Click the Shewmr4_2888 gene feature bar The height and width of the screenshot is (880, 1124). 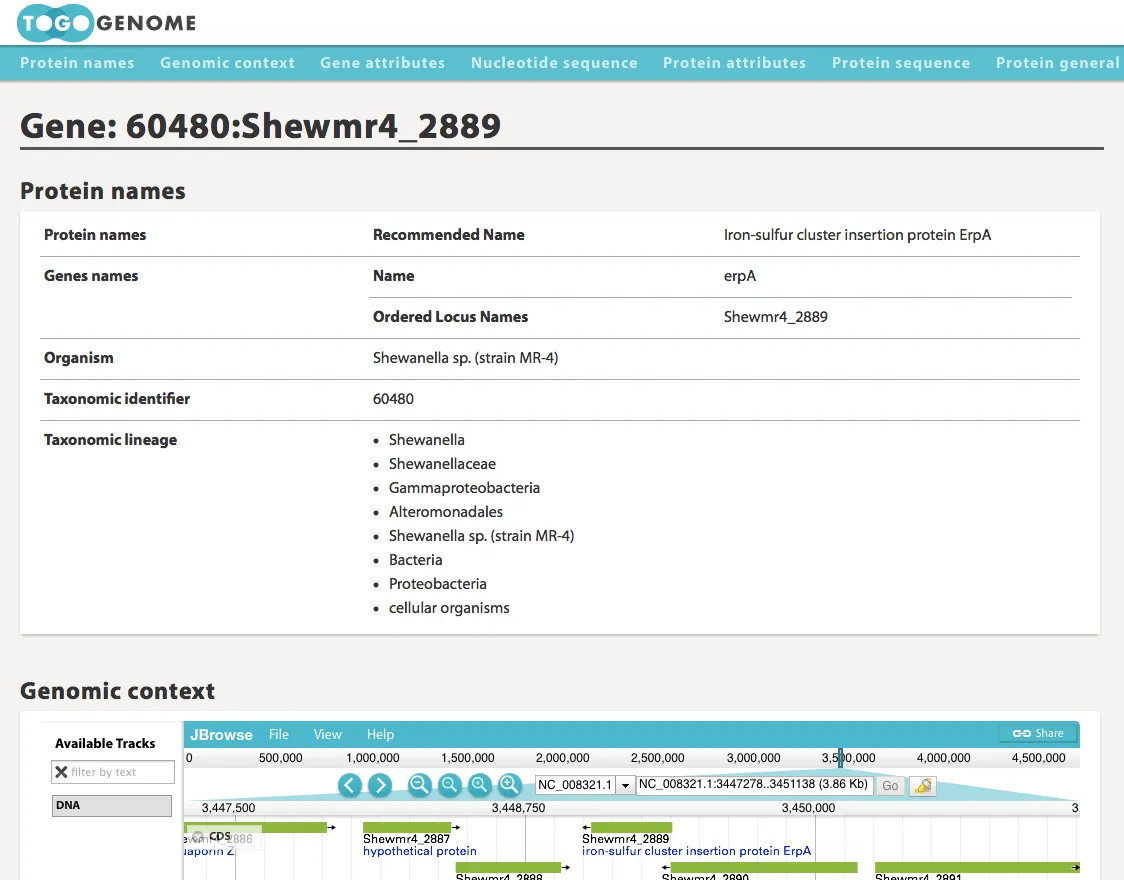[x=508, y=868]
